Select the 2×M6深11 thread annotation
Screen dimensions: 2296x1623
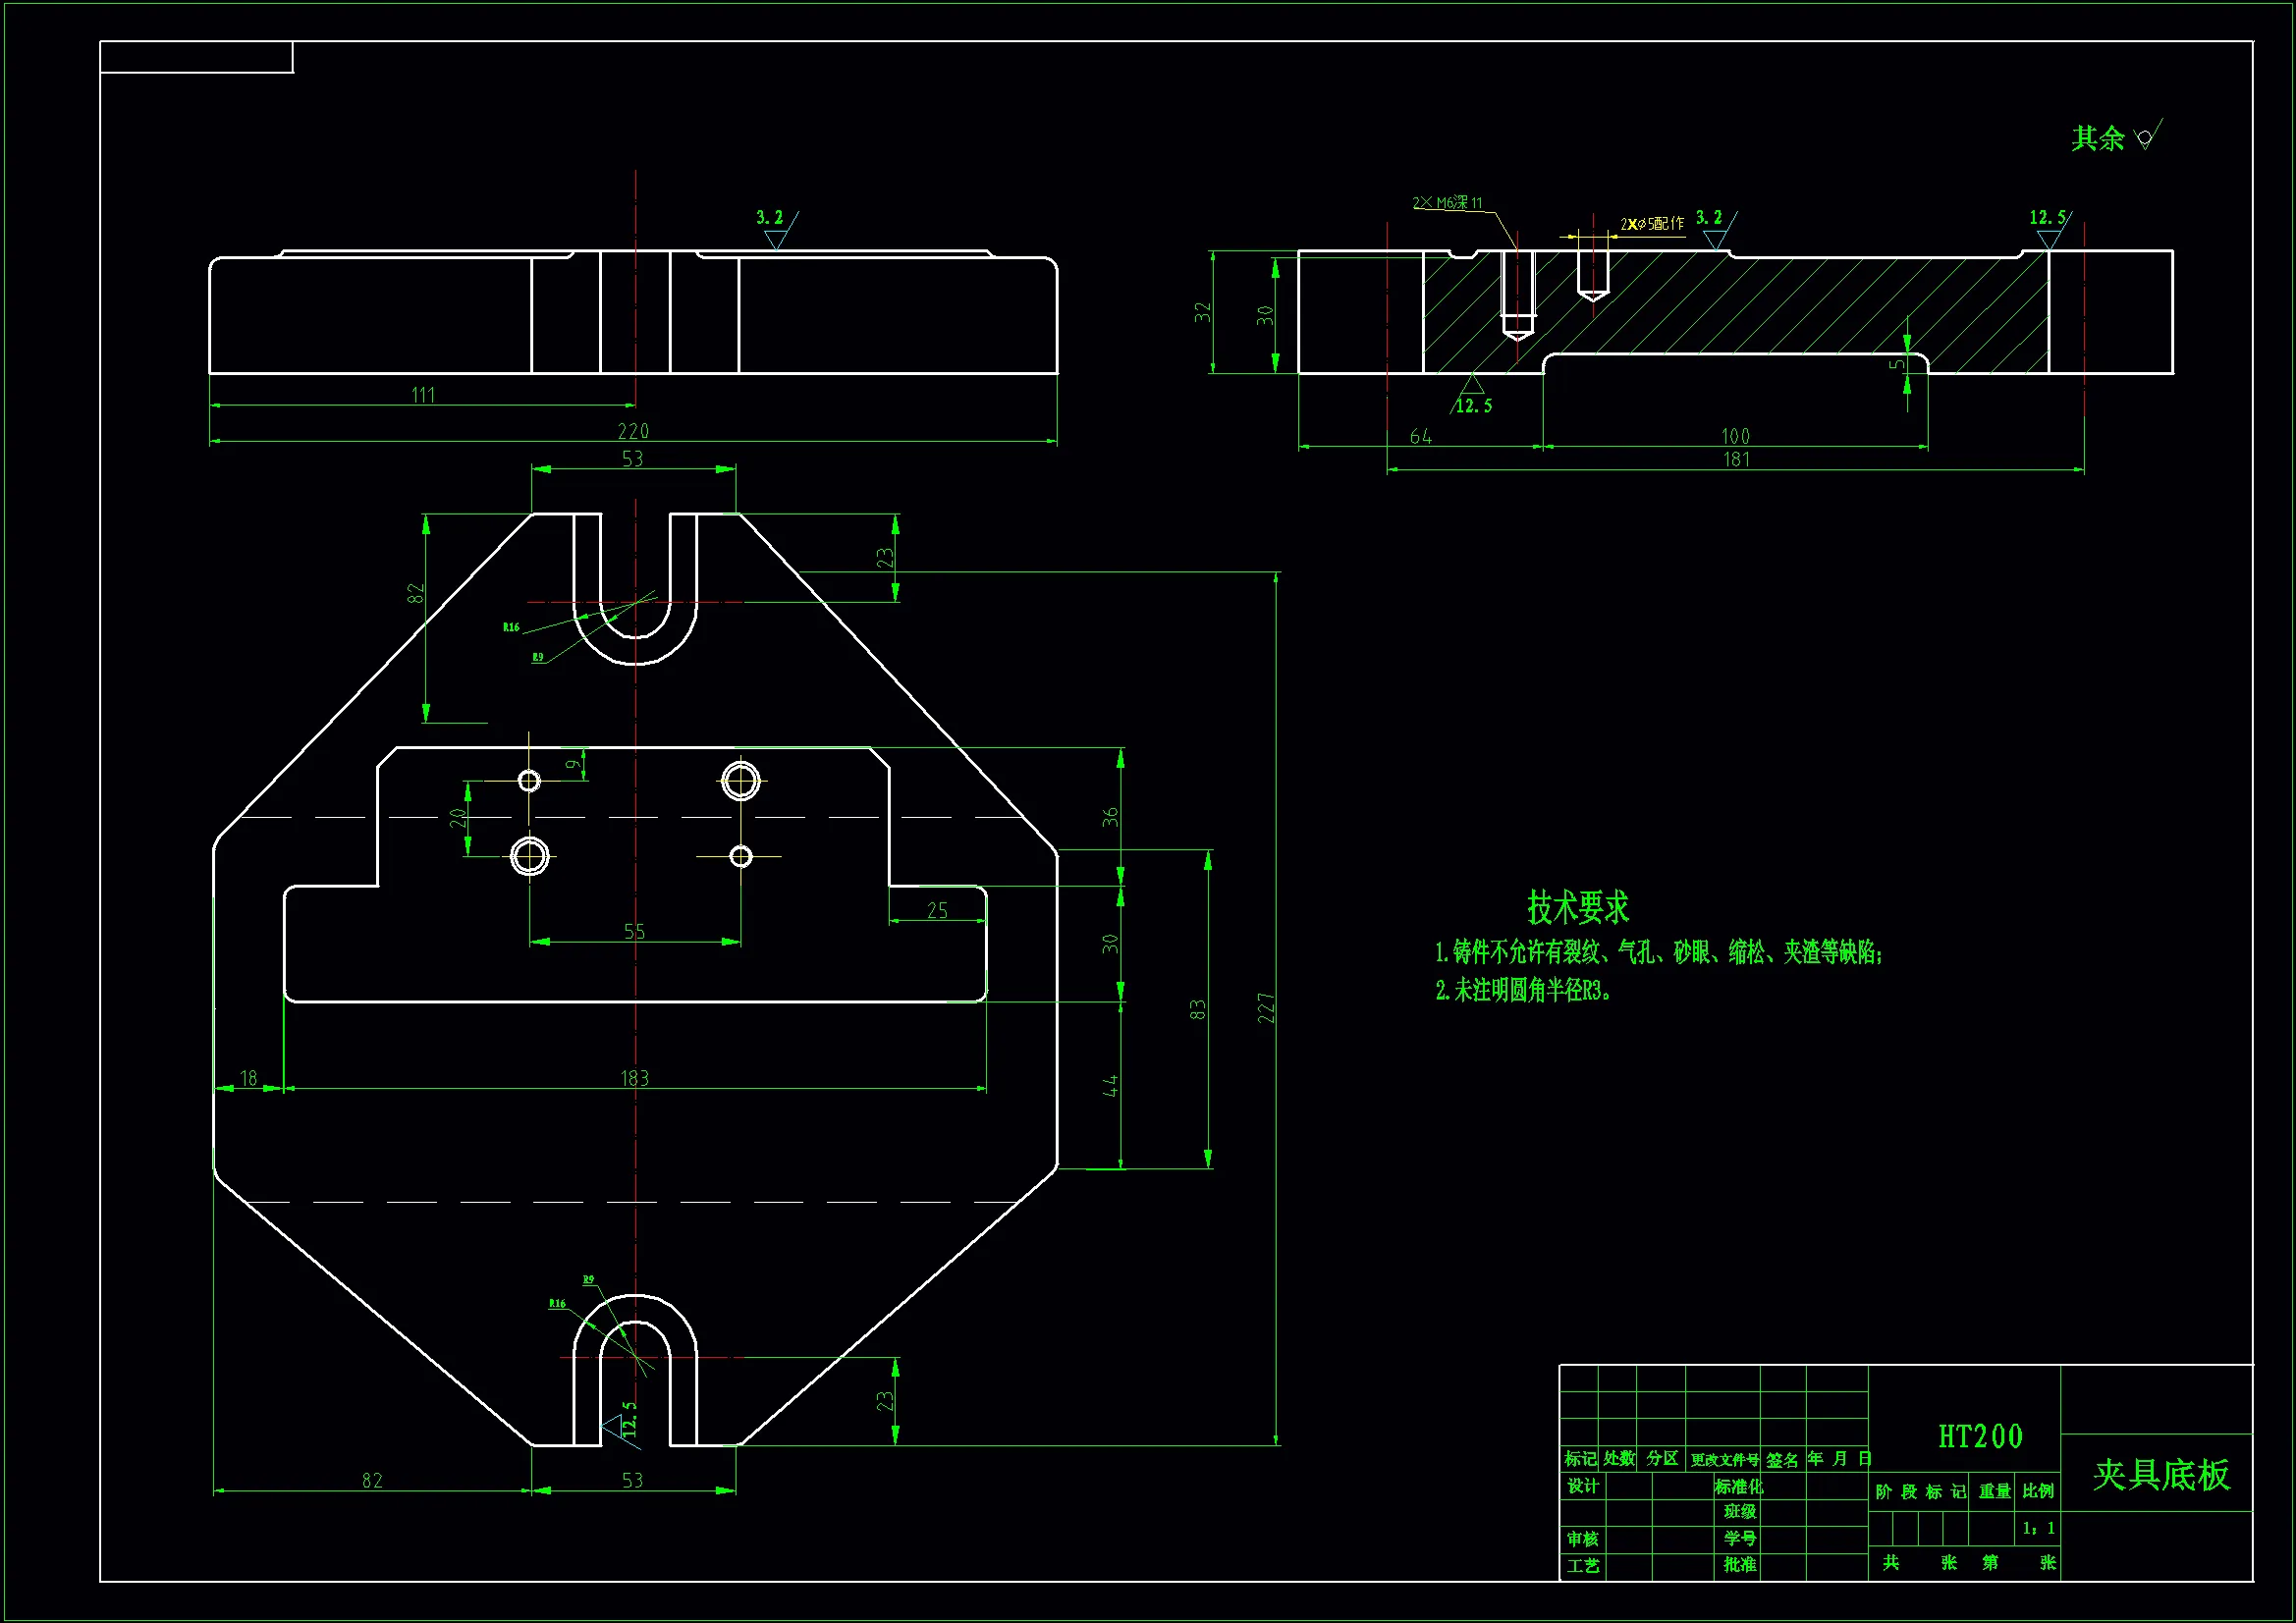point(1446,203)
